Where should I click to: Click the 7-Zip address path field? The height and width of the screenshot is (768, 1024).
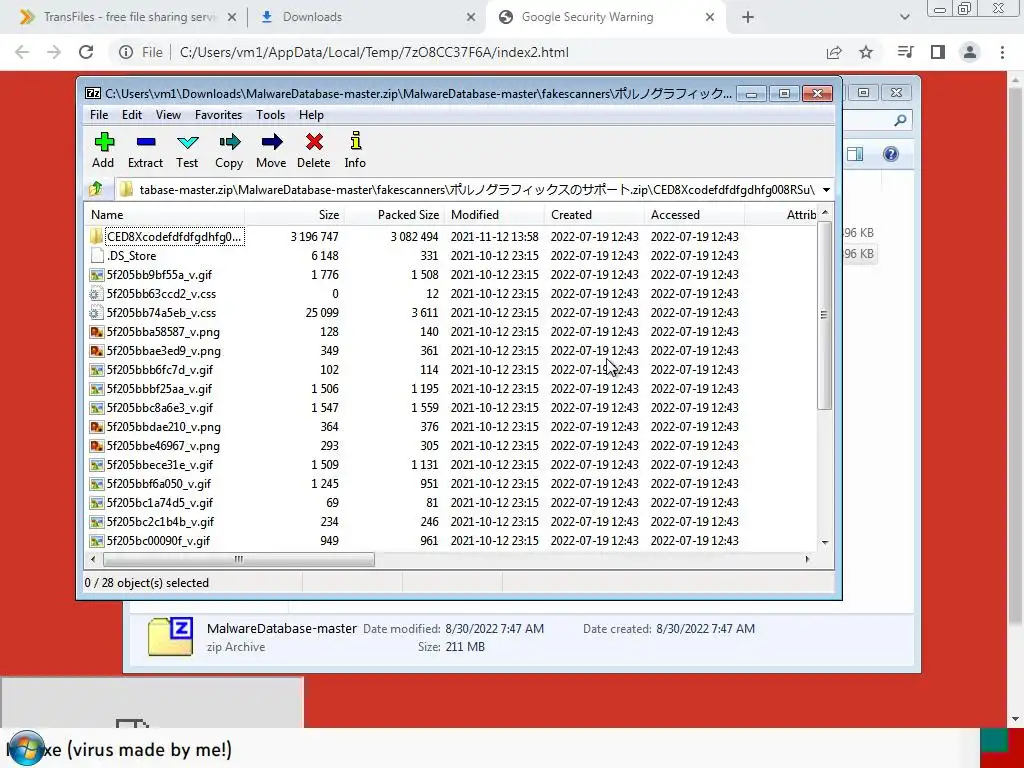coord(467,190)
